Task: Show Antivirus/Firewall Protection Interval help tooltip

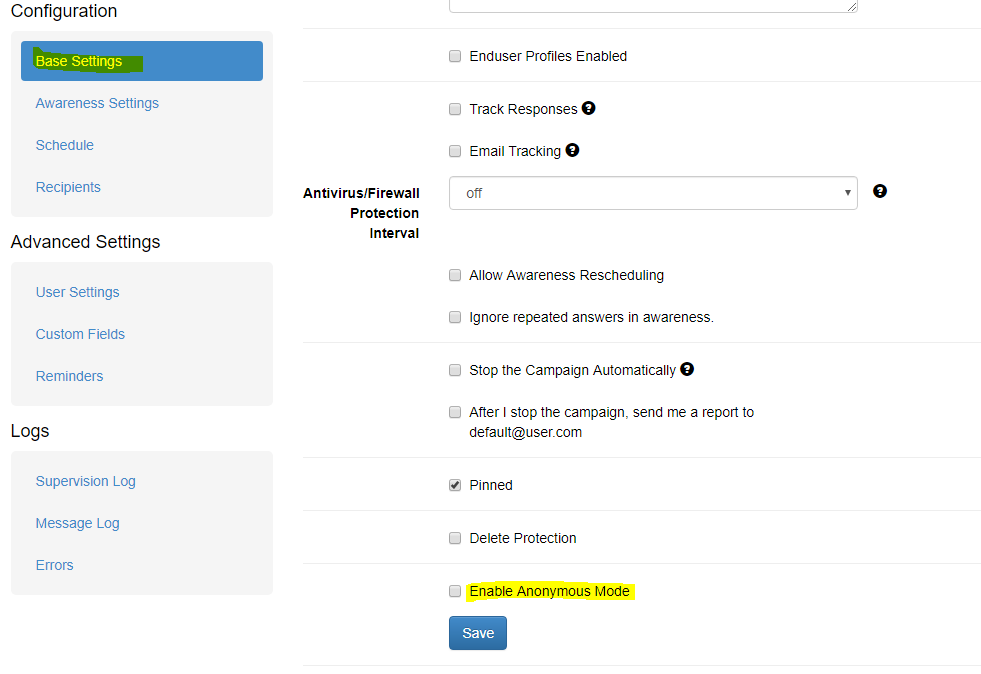Action: [880, 191]
